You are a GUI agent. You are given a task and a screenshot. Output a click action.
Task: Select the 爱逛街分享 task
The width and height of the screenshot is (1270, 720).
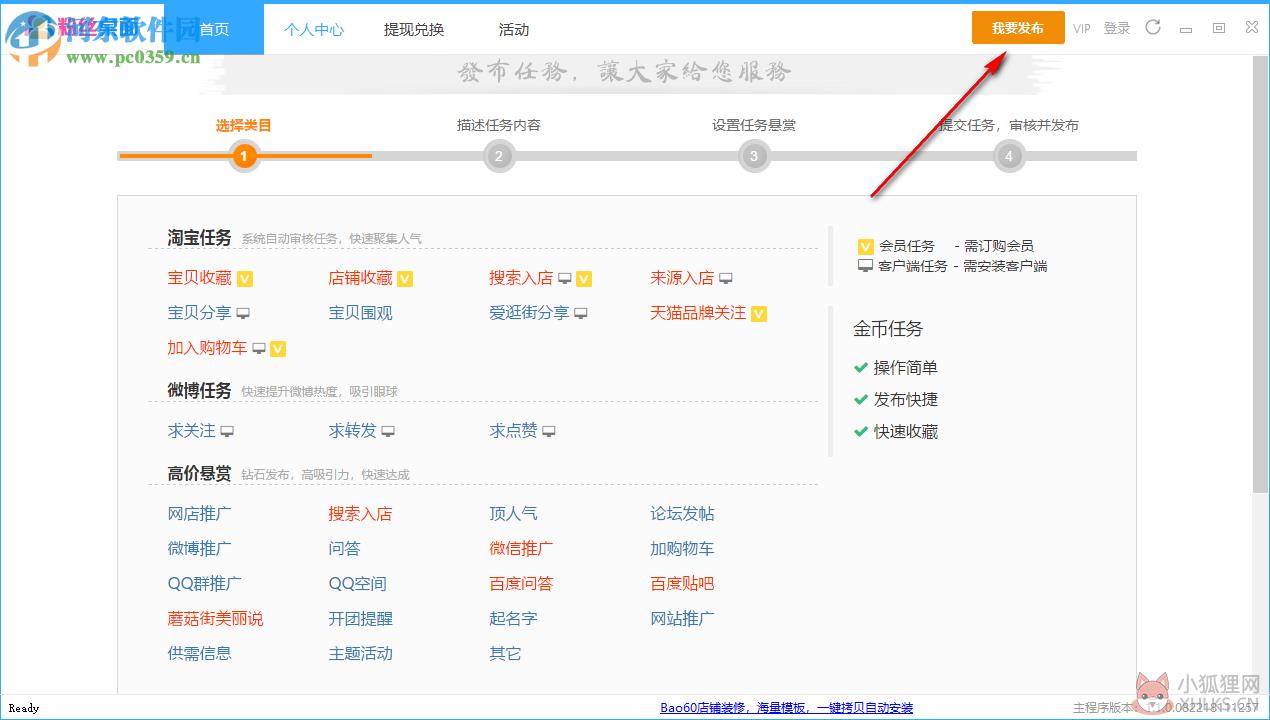click(x=529, y=313)
